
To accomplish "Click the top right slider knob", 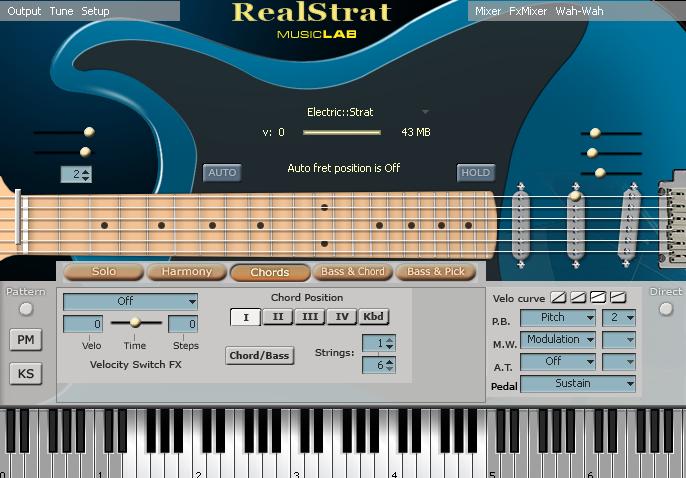I will coord(595,133).
